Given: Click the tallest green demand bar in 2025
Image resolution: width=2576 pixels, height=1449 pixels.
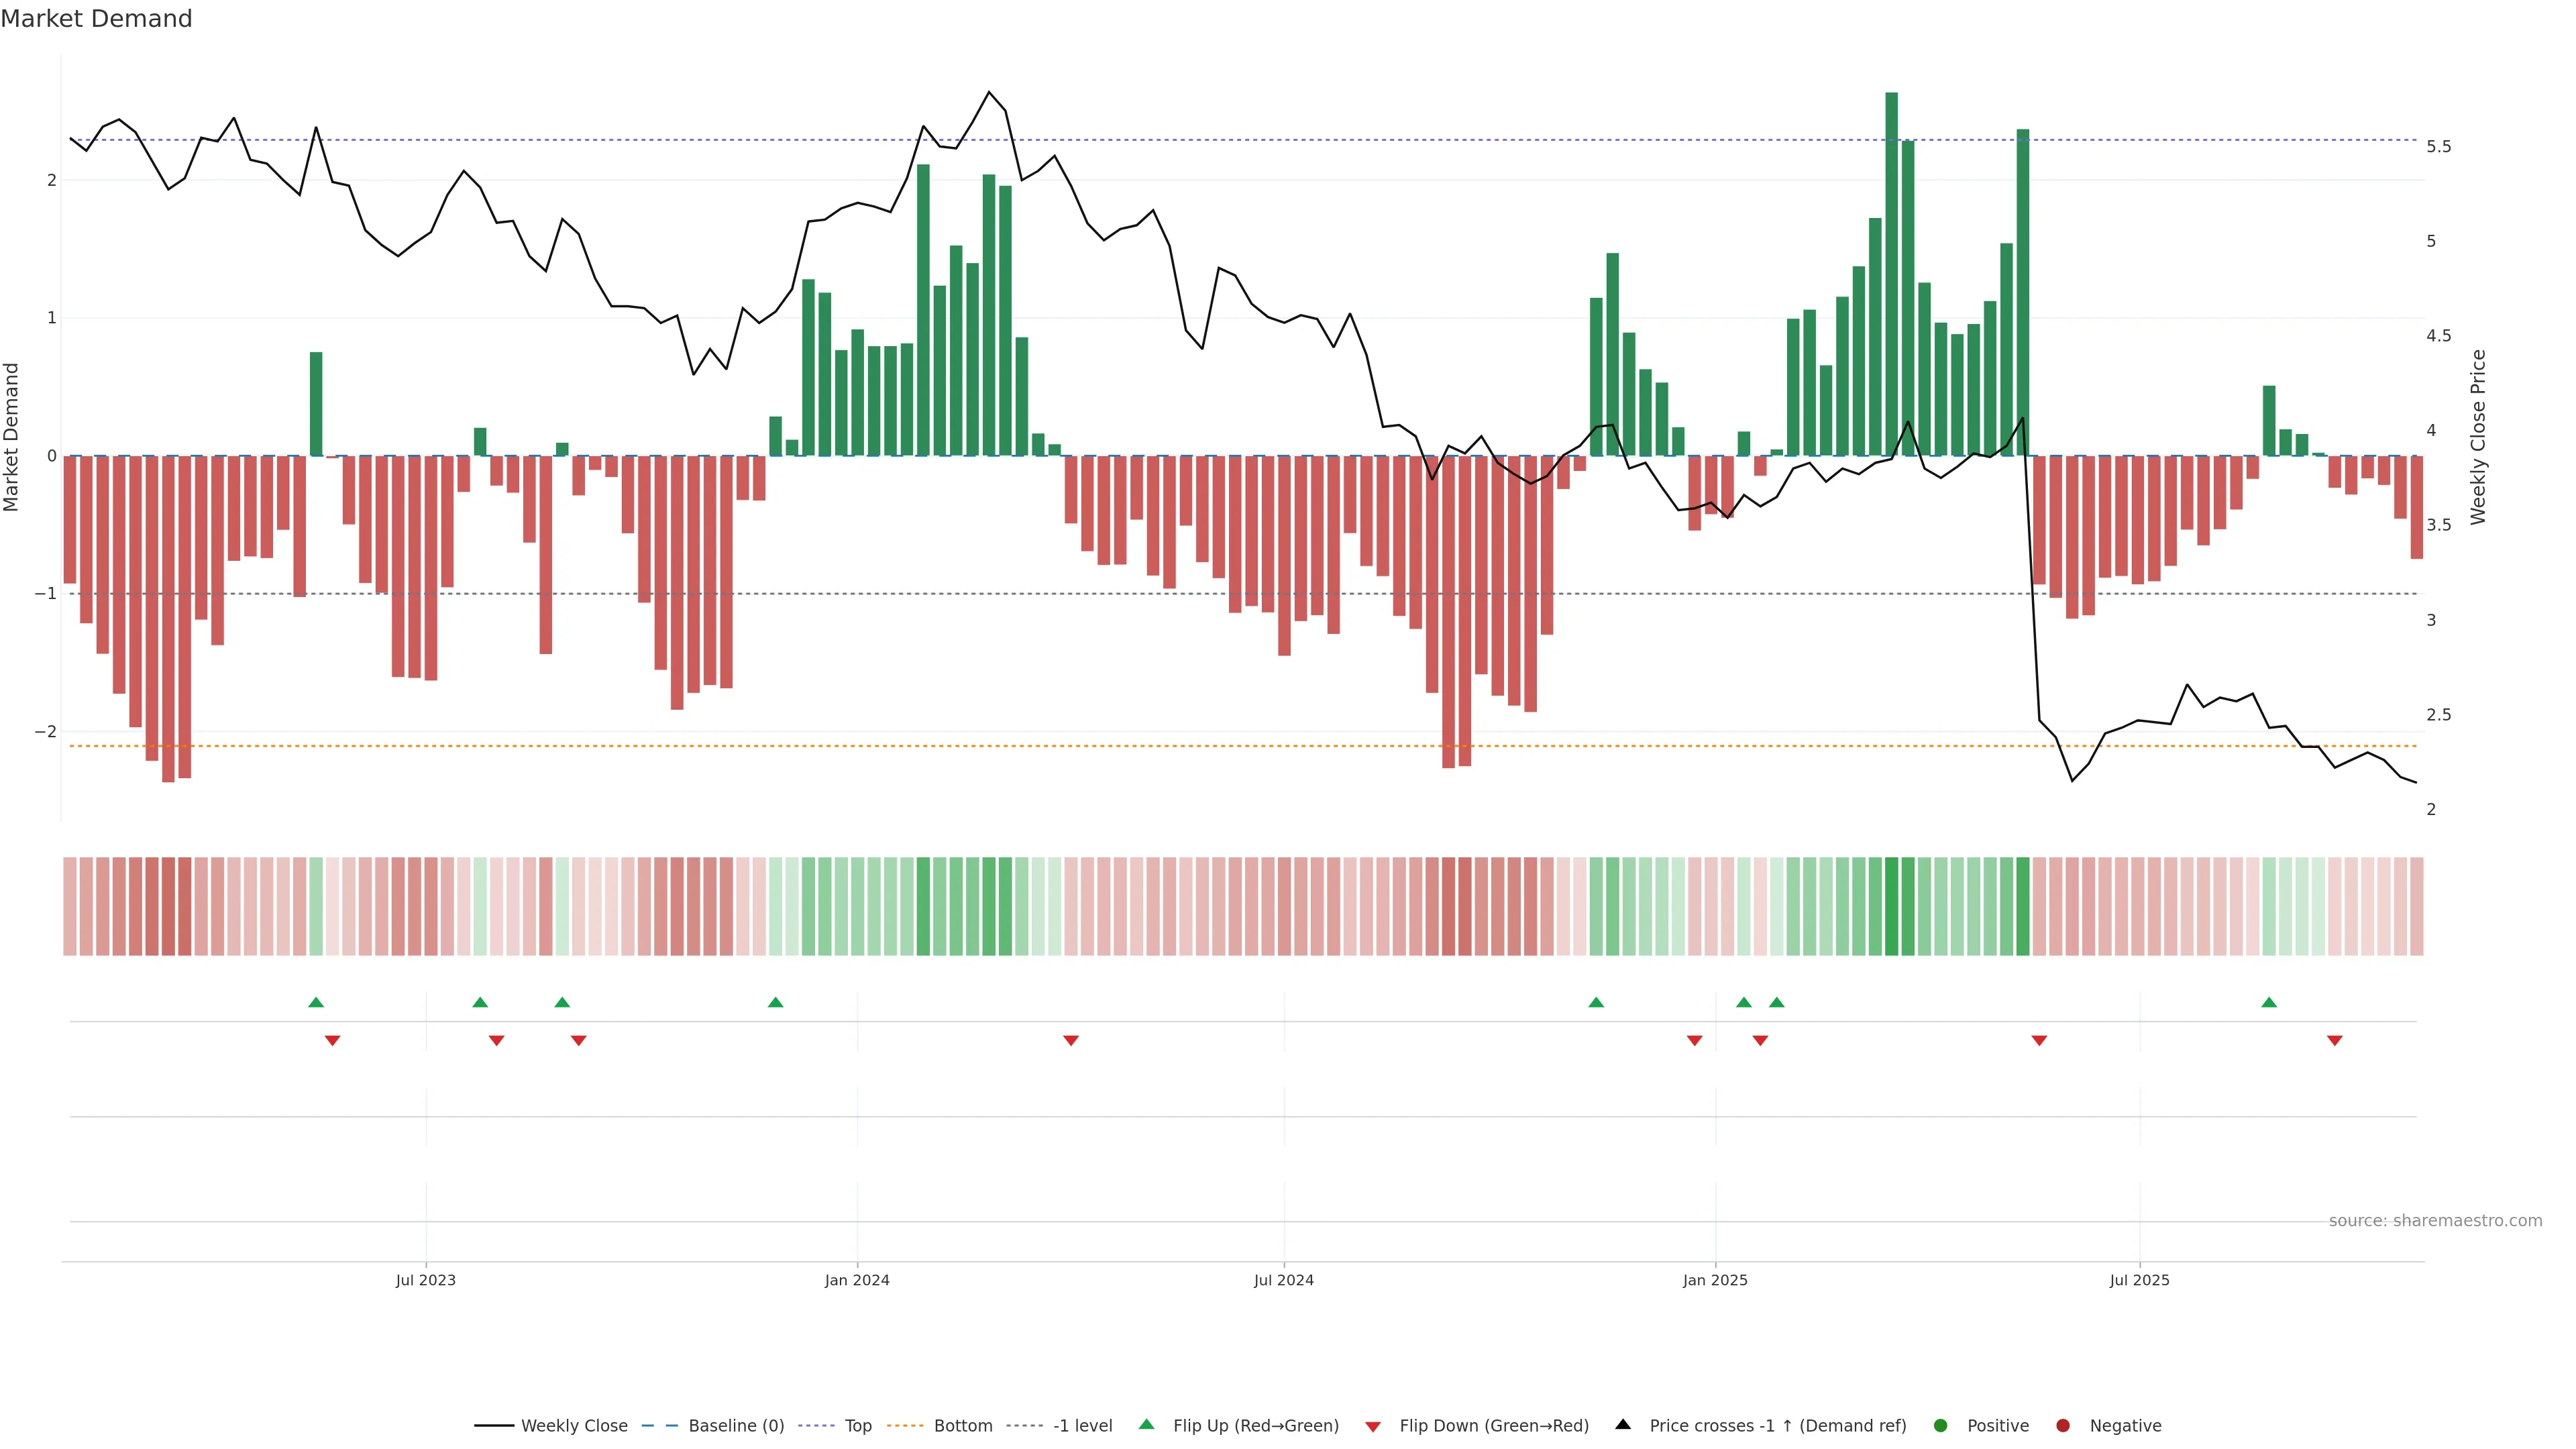Looking at the screenshot, I should coord(1891,270).
